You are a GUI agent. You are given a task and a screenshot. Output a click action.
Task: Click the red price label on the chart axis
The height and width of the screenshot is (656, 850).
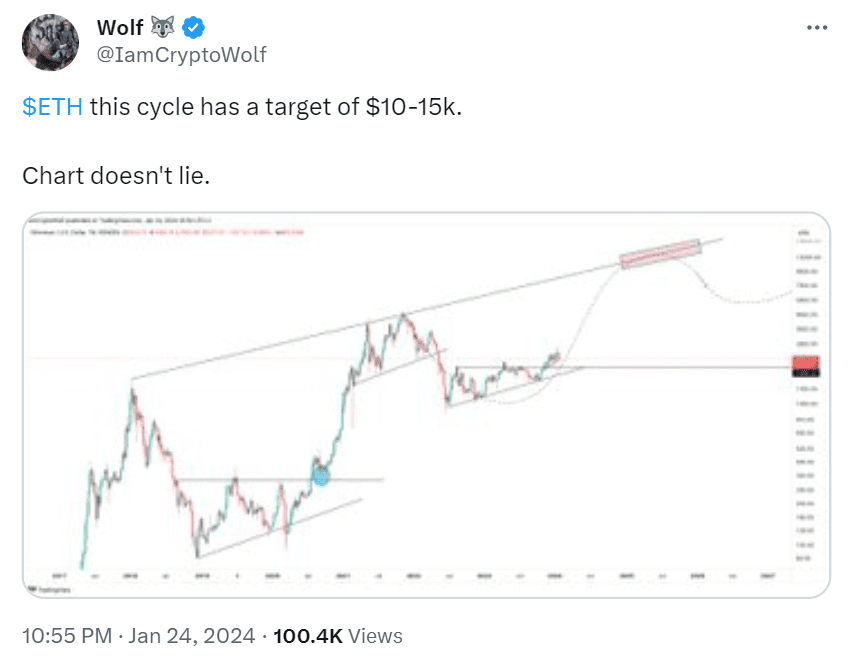[x=806, y=366]
